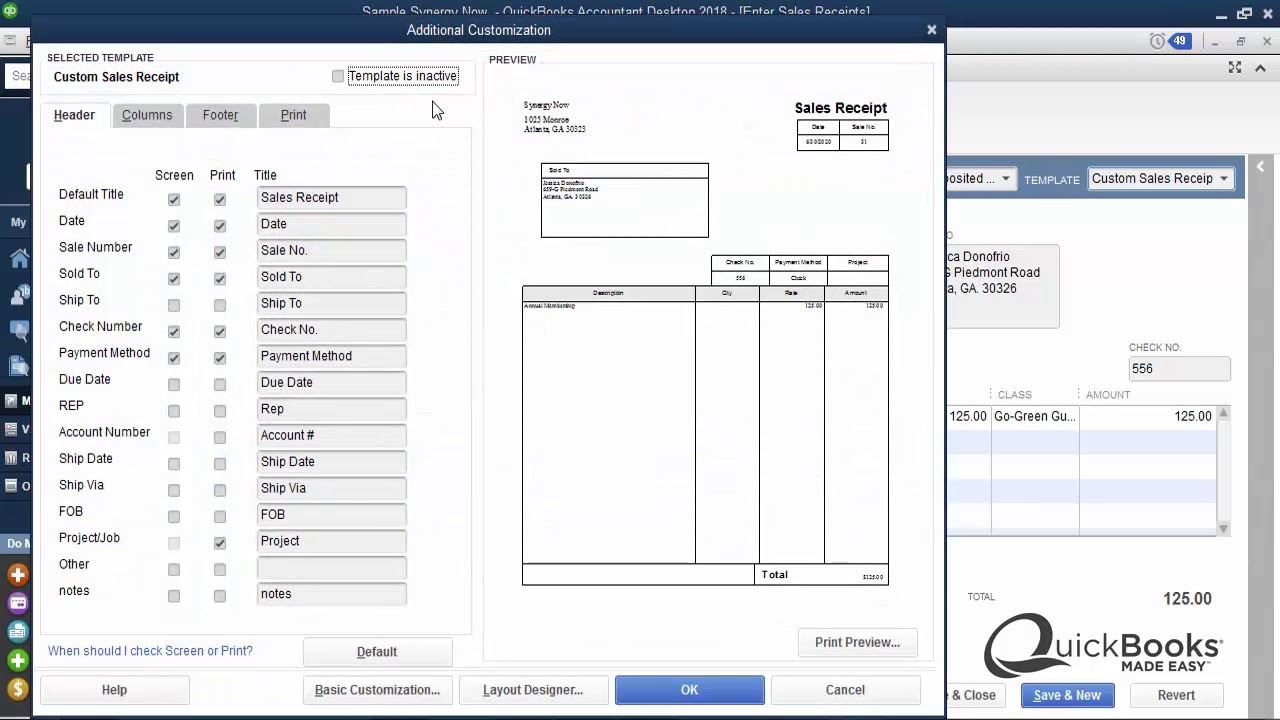This screenshot has width=1280, height=720.
Task: Toggle the Template is inactive checkbox
Action: coord(338,76)
